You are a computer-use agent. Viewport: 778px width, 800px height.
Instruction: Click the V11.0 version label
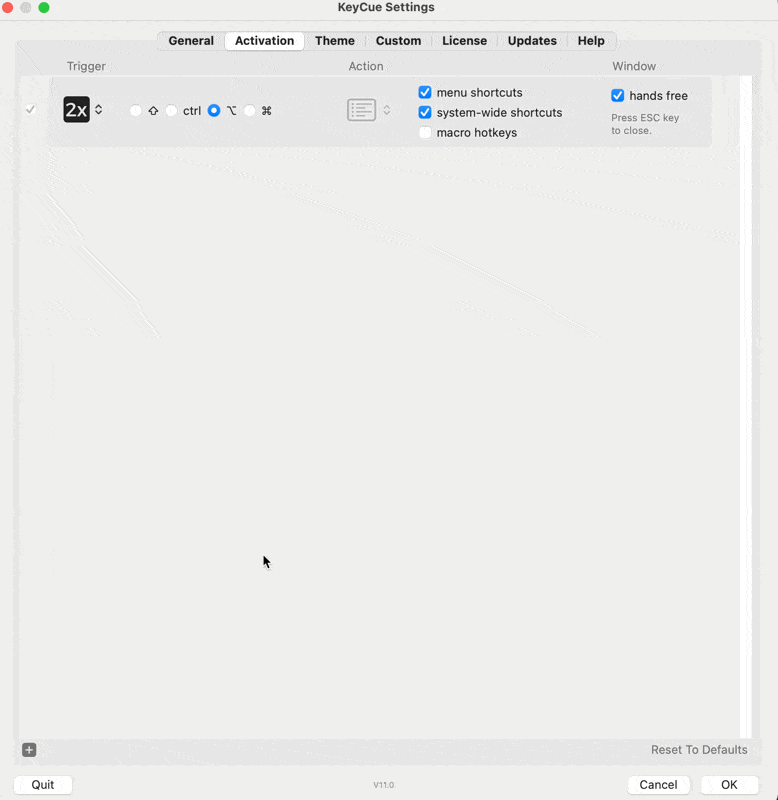pos(384,785)
